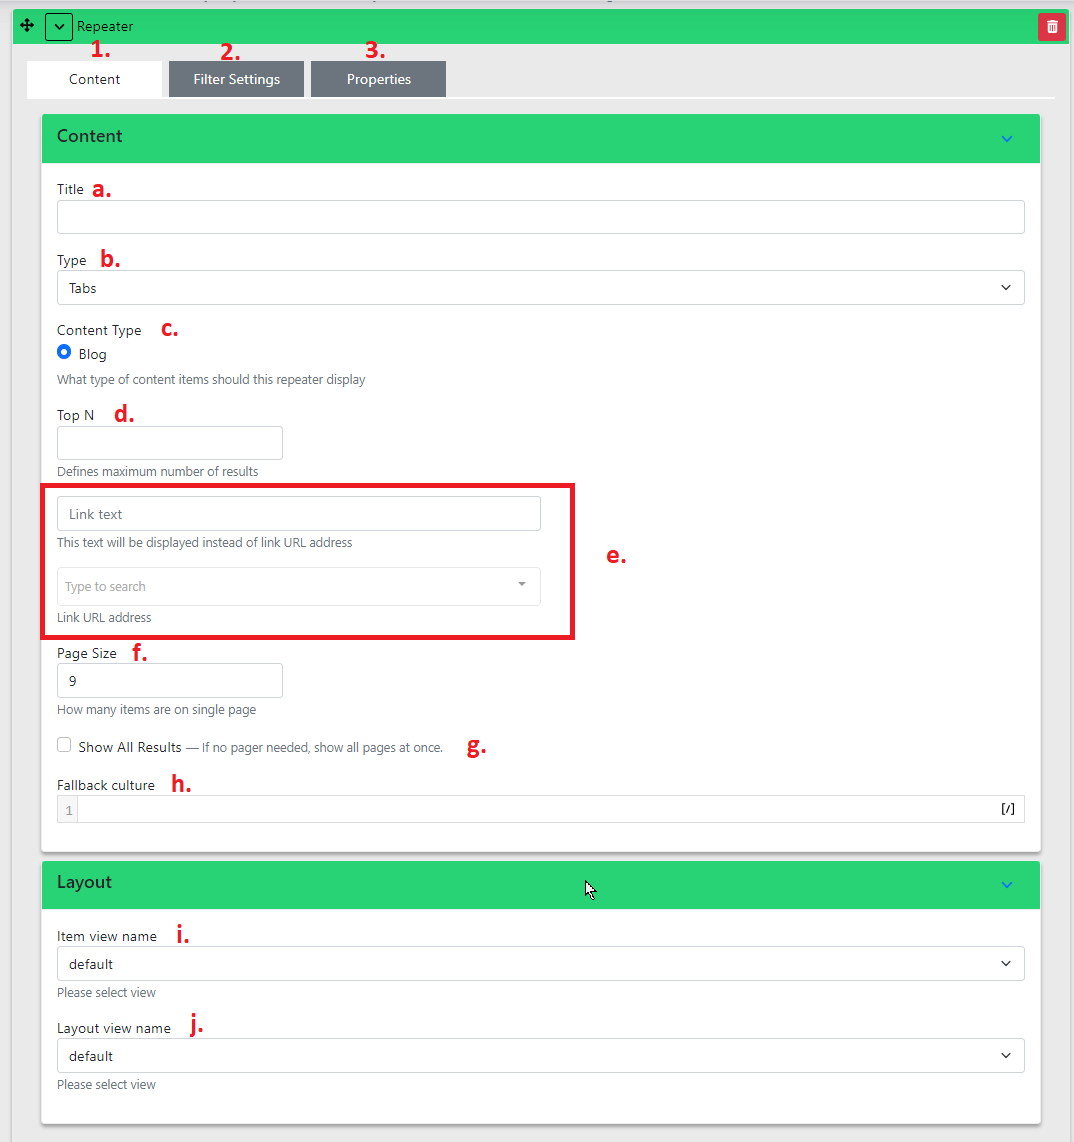Select the Content tab
Screen dimensions: 1074x1142
click(x=95, y=79)
